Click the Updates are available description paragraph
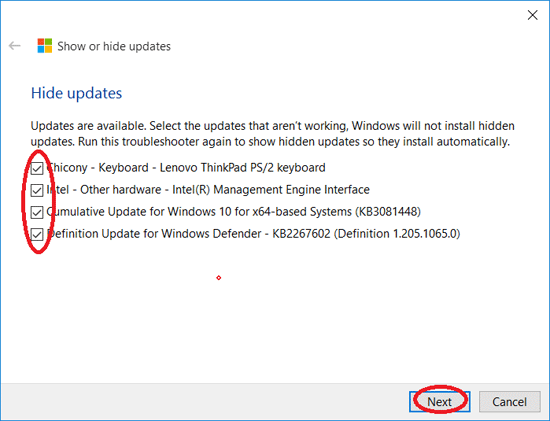550x421 pixels. point(273,134)
